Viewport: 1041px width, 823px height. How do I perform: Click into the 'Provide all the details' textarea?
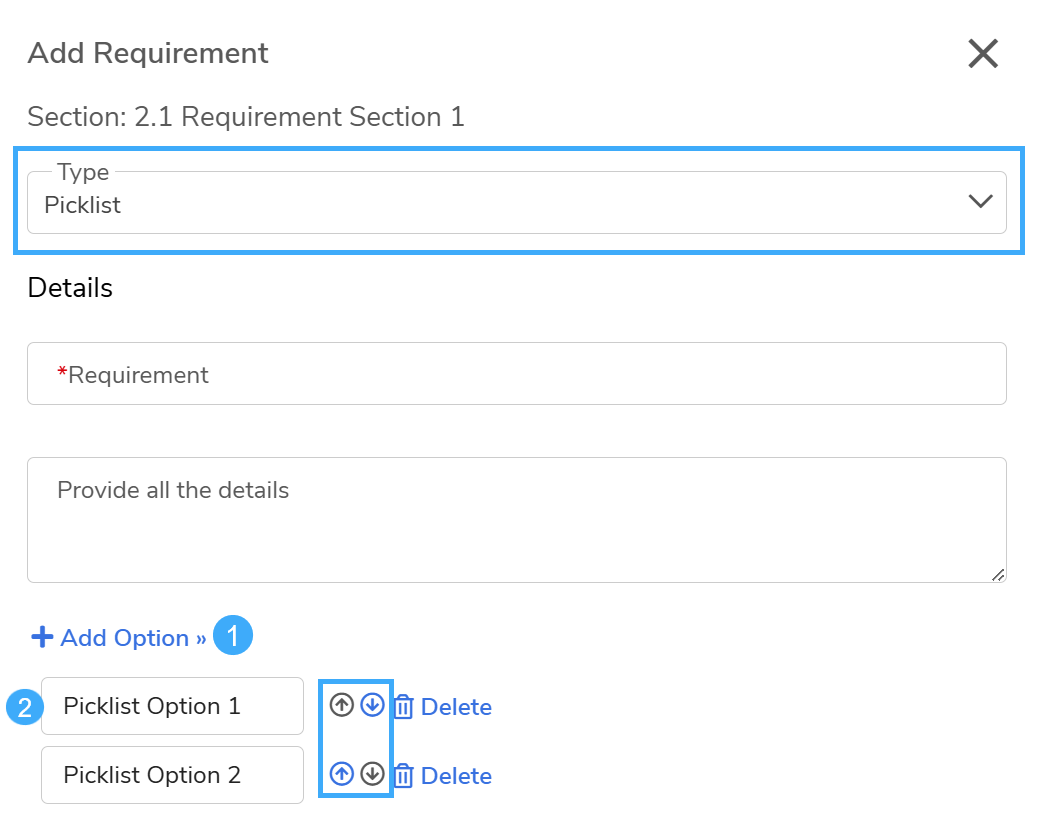coord(516,519)
